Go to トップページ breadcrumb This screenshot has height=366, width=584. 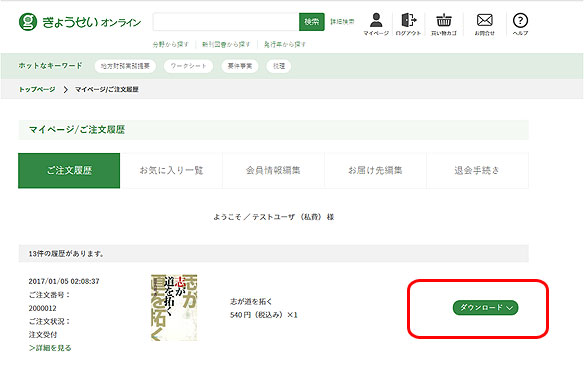37,89
